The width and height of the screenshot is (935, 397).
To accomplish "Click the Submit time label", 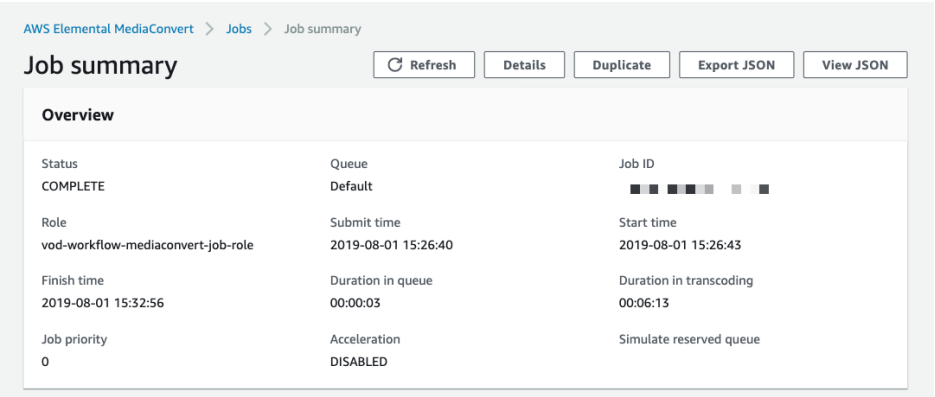I will point(365,222).
